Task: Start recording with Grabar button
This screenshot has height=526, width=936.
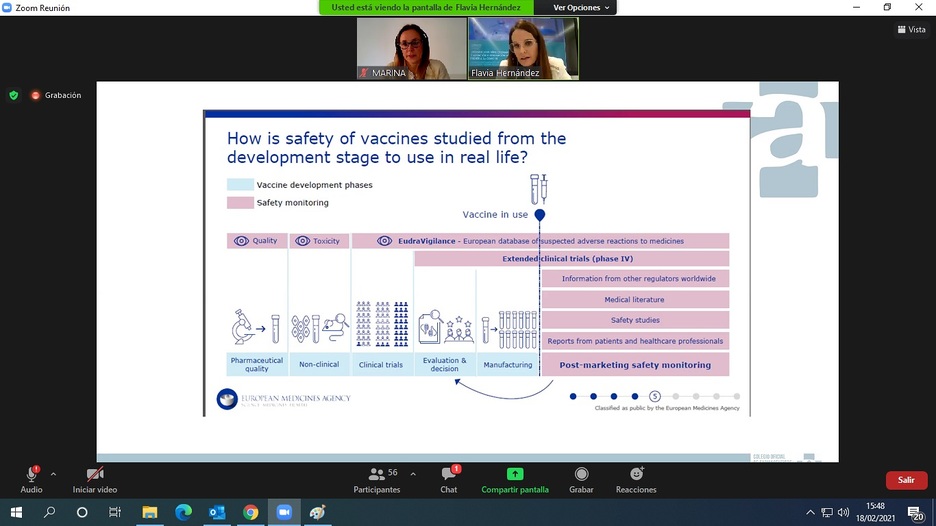Action: (x=581, y=478)
